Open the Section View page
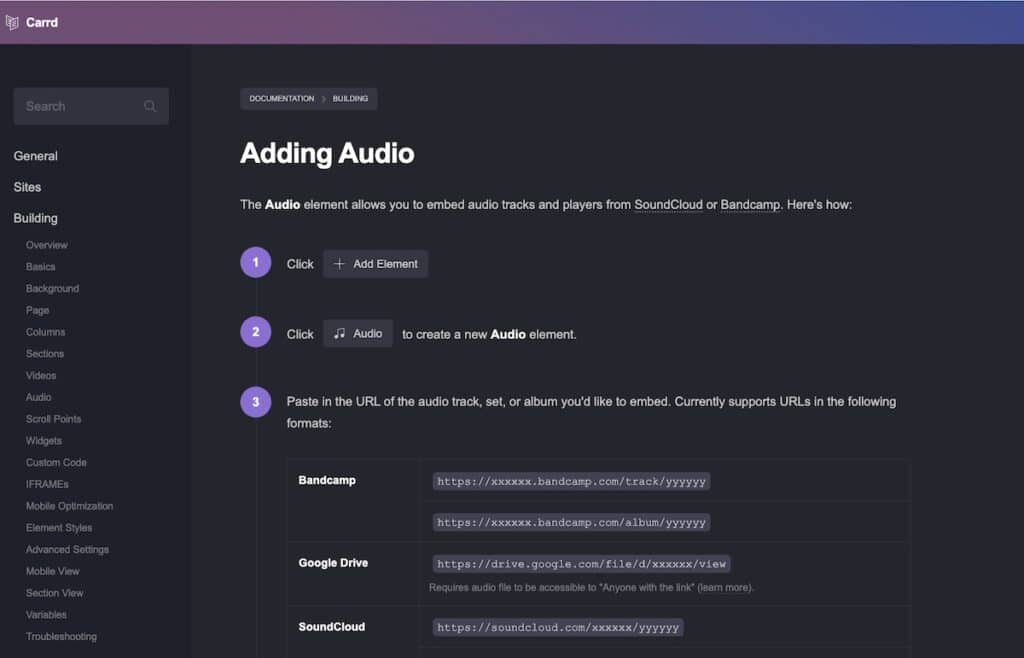Viewport: 1024px width, 658px height. tap(54, 593)
